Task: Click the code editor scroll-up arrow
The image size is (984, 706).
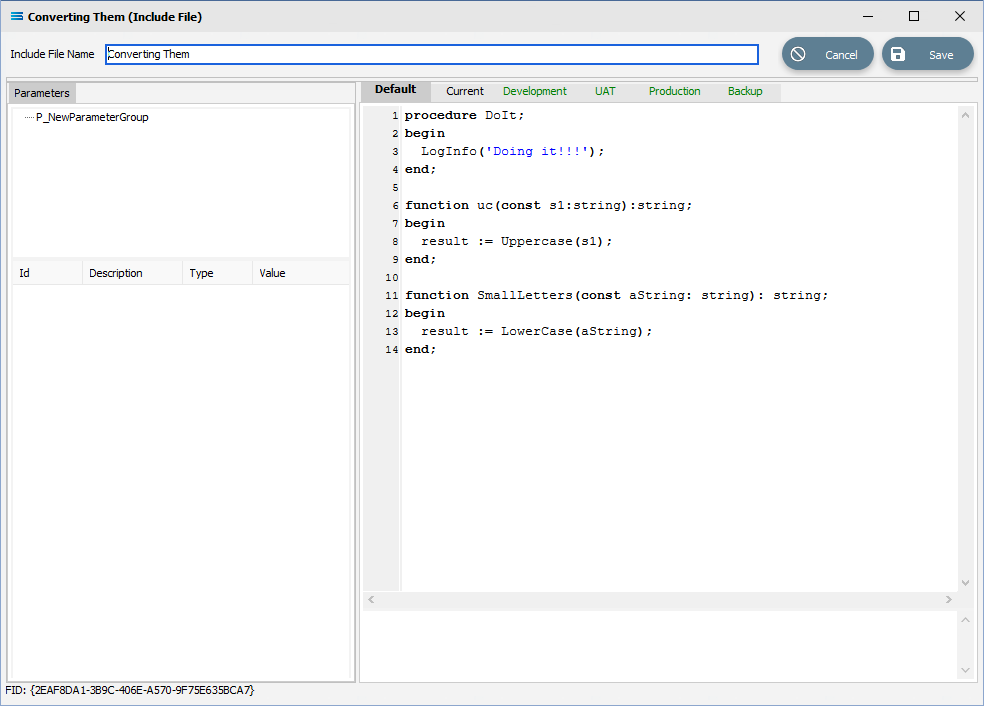Action: click(965, 115)
